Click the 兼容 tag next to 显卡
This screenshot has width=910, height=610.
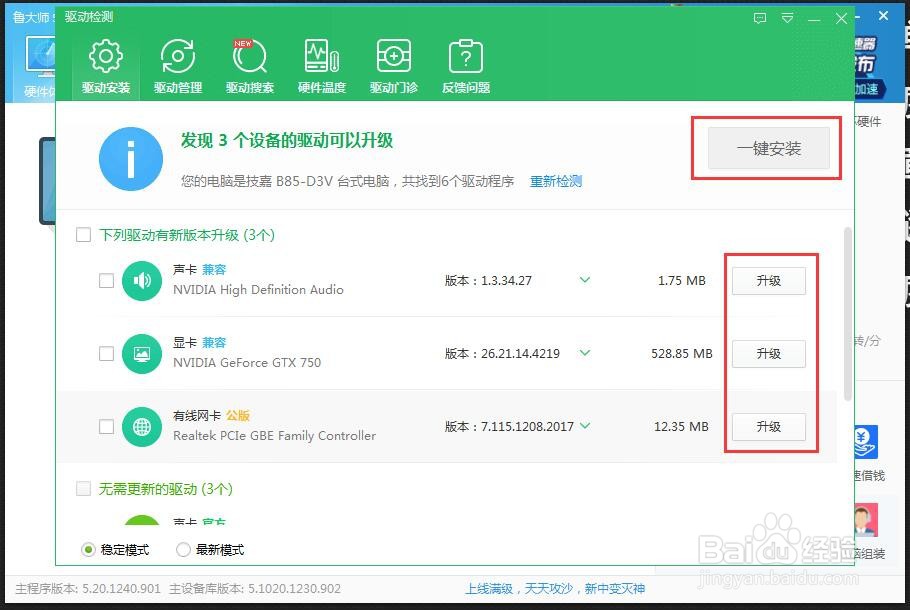pos(214,342)
